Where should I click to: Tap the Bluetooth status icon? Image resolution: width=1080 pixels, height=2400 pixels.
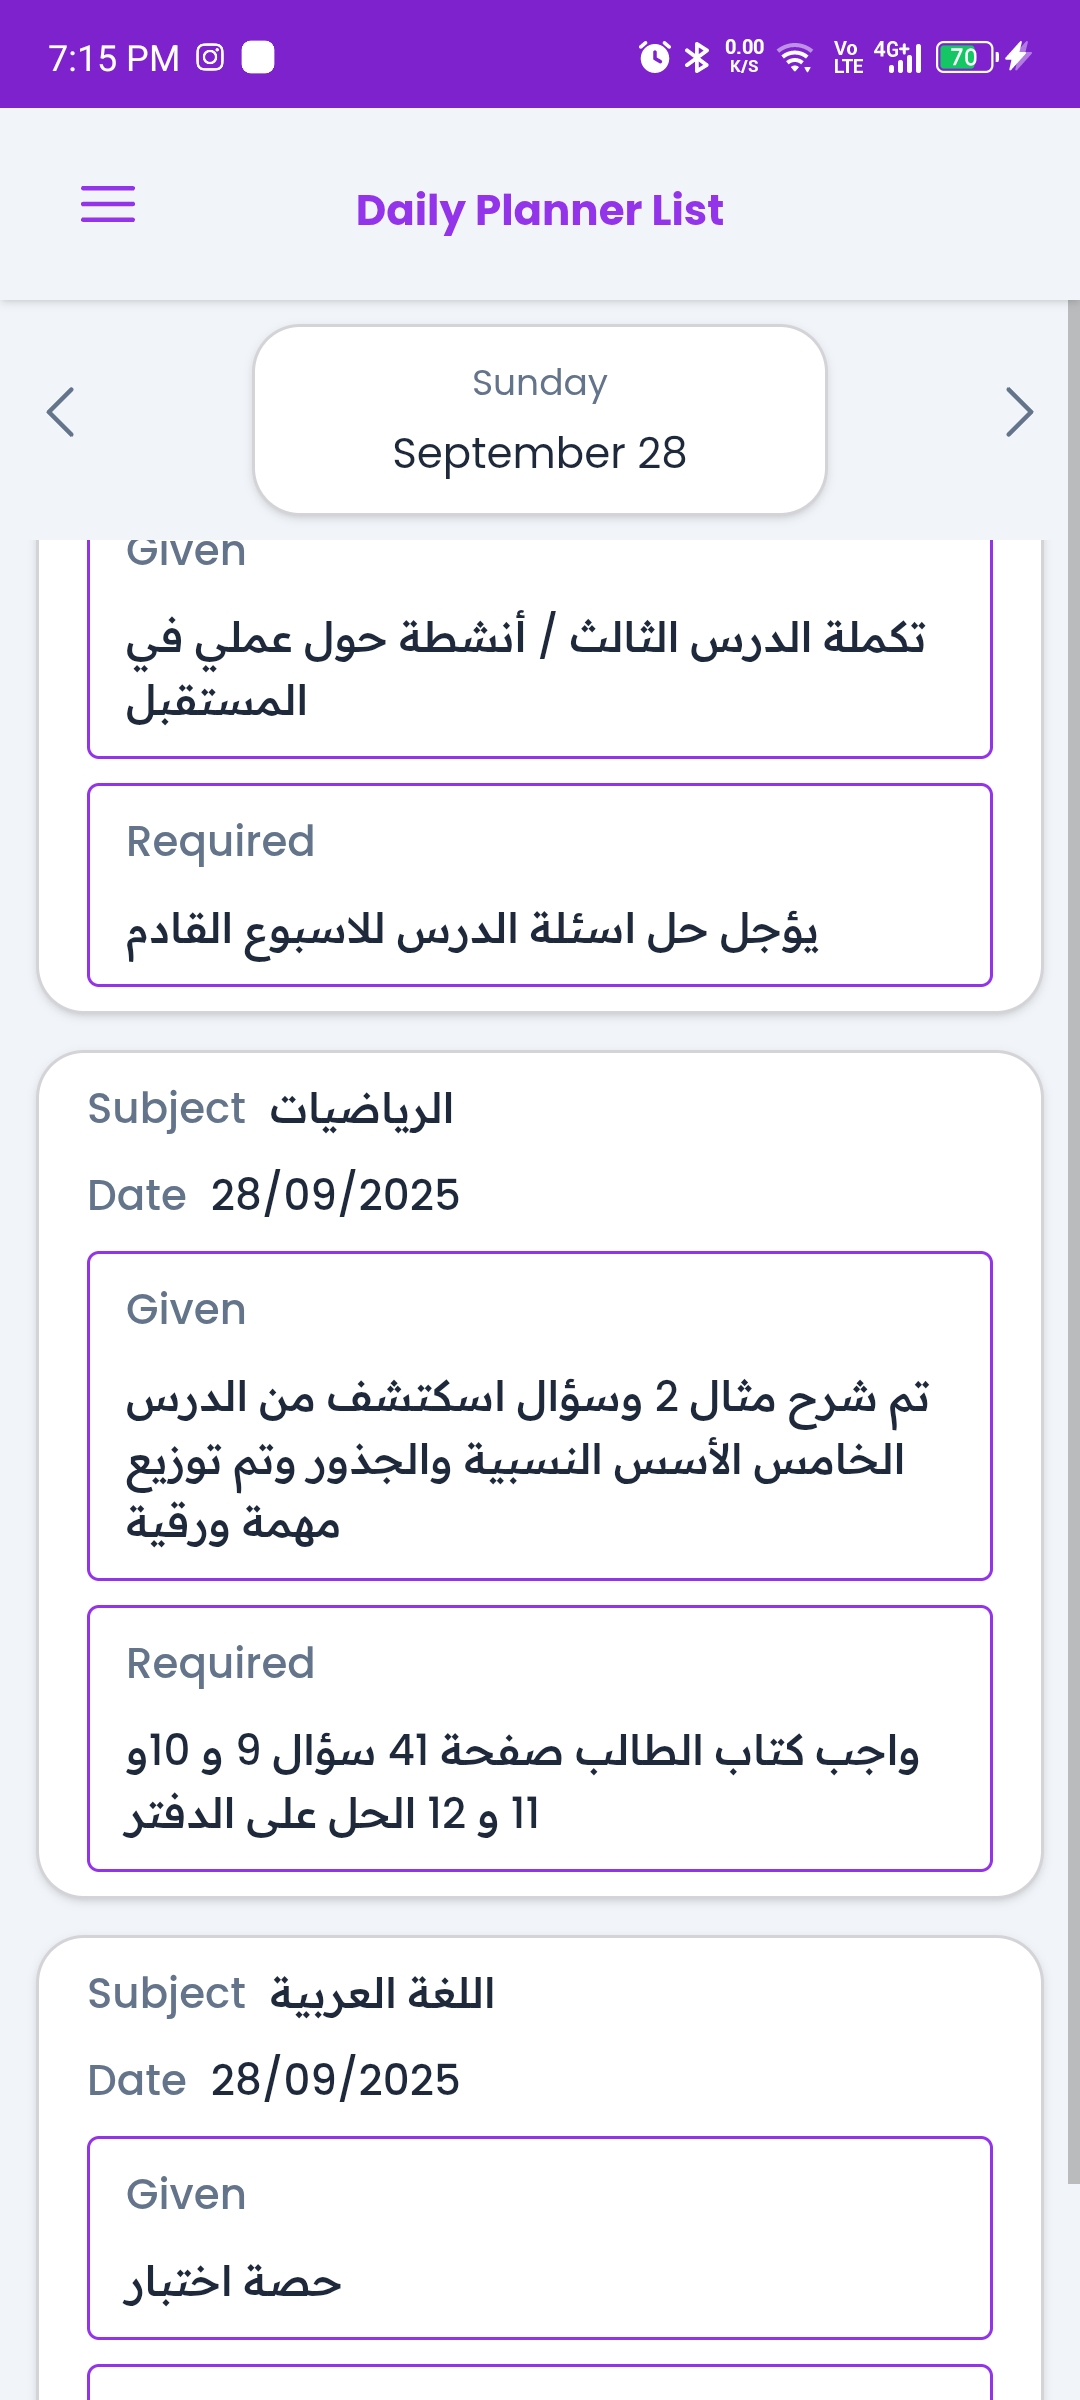tap(697, 57)
